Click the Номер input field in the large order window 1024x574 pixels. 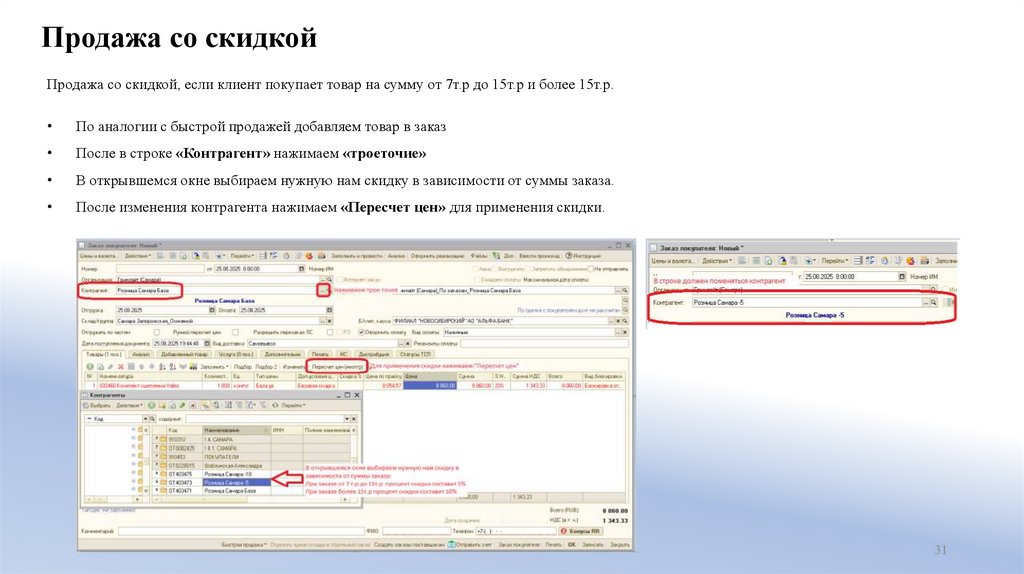point(160,268)
